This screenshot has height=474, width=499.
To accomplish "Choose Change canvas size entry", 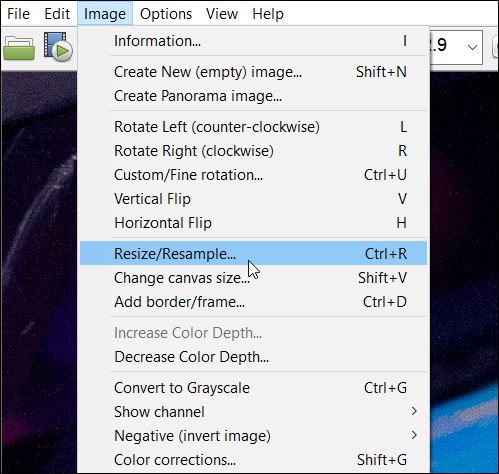I will 253,278.
